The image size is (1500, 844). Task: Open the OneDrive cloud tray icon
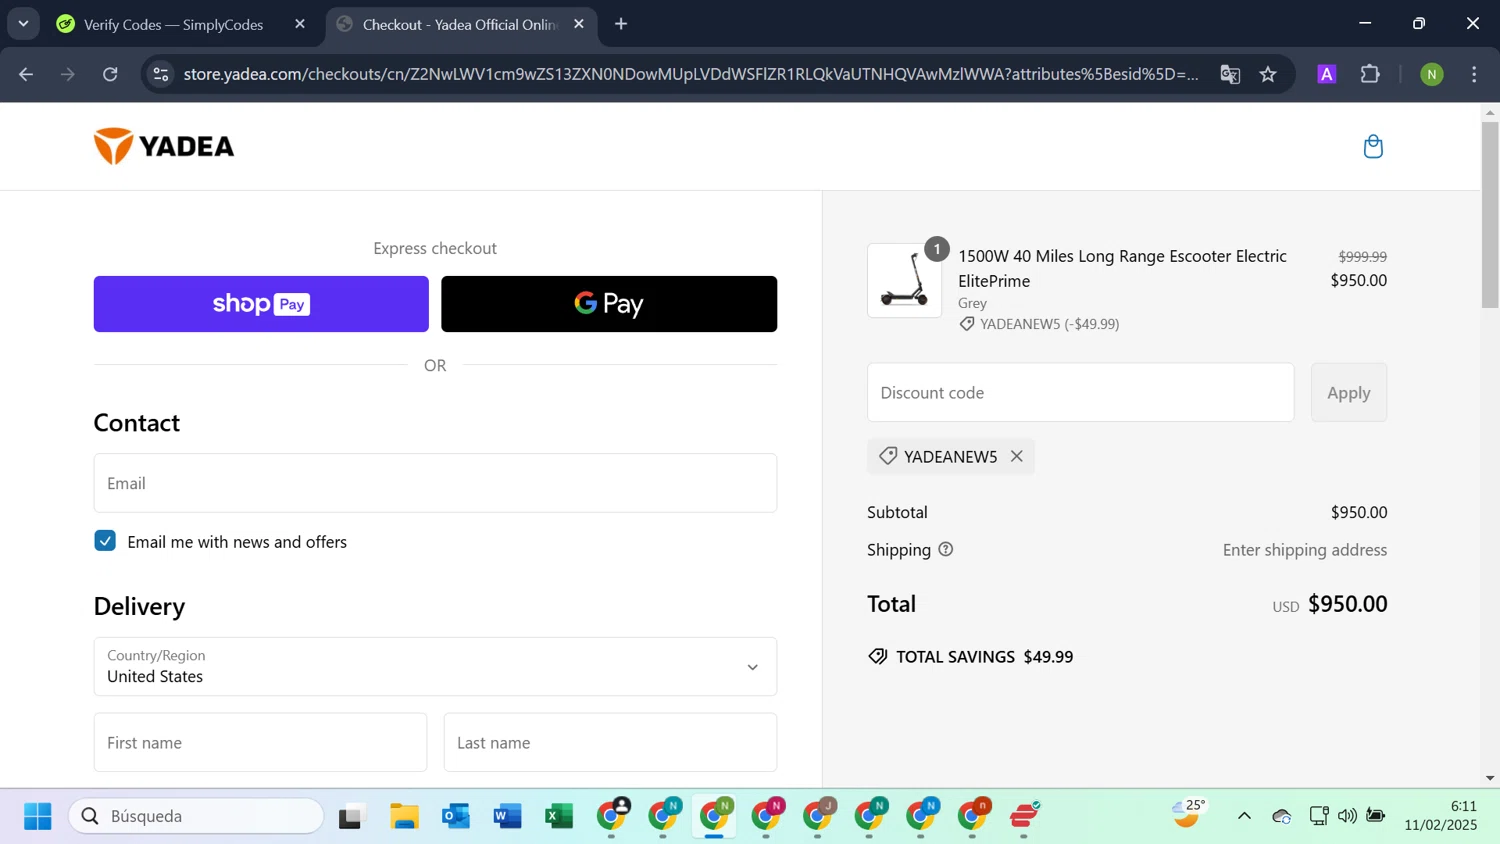[1282, 816]
